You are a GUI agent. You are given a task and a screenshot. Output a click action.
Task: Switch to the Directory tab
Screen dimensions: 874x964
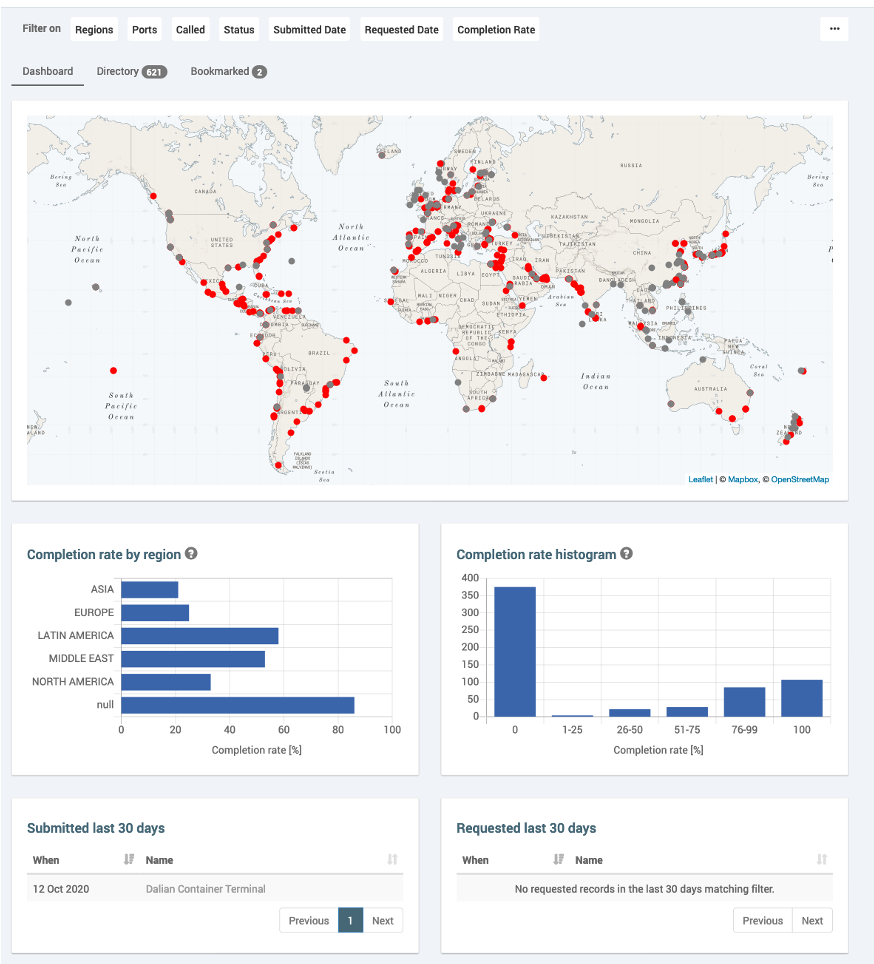pyautogui.click(x=130, y=72)
